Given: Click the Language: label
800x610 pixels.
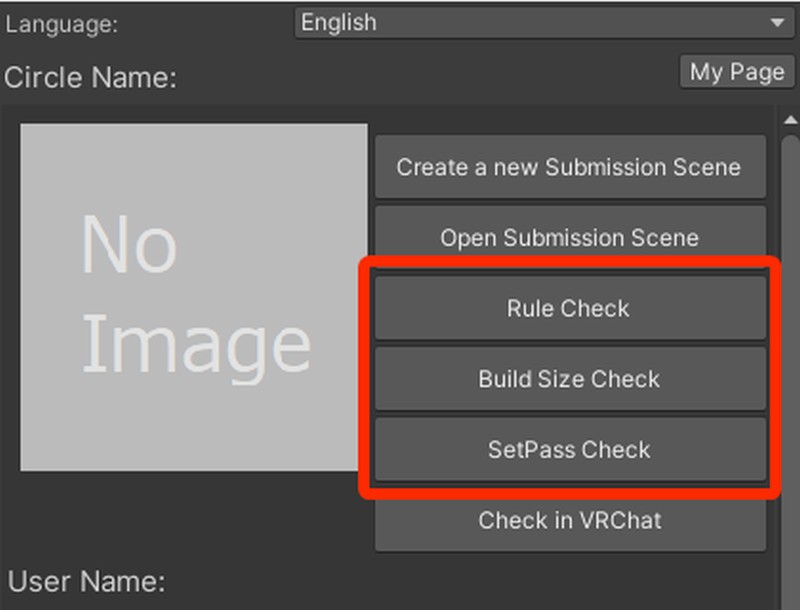Looking at the screenshot, I should pos(62,24).
